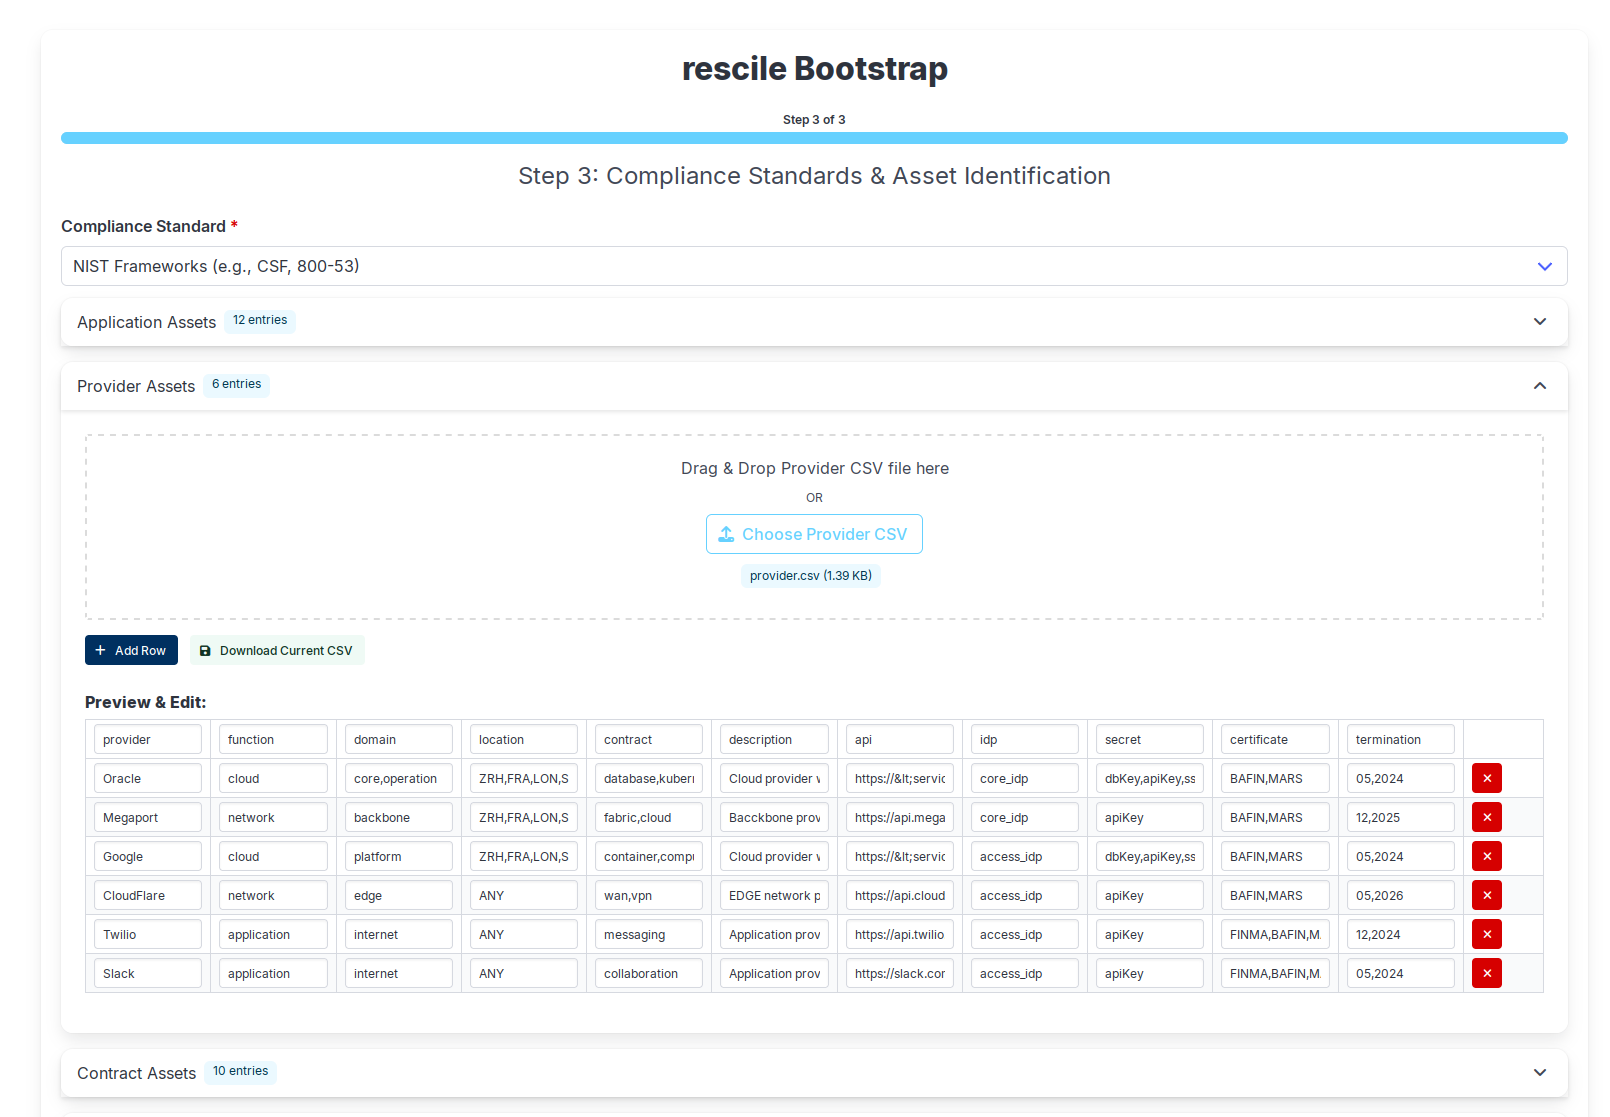This screenshot has width=1610, height=1117.
Task: Edit the Oracle provider name field
Action: pos(147,778)
